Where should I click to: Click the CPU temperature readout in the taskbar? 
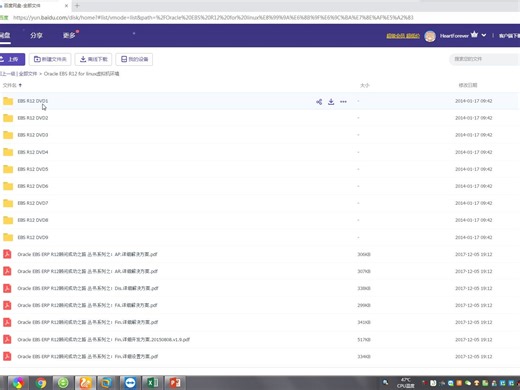(405, 383)
